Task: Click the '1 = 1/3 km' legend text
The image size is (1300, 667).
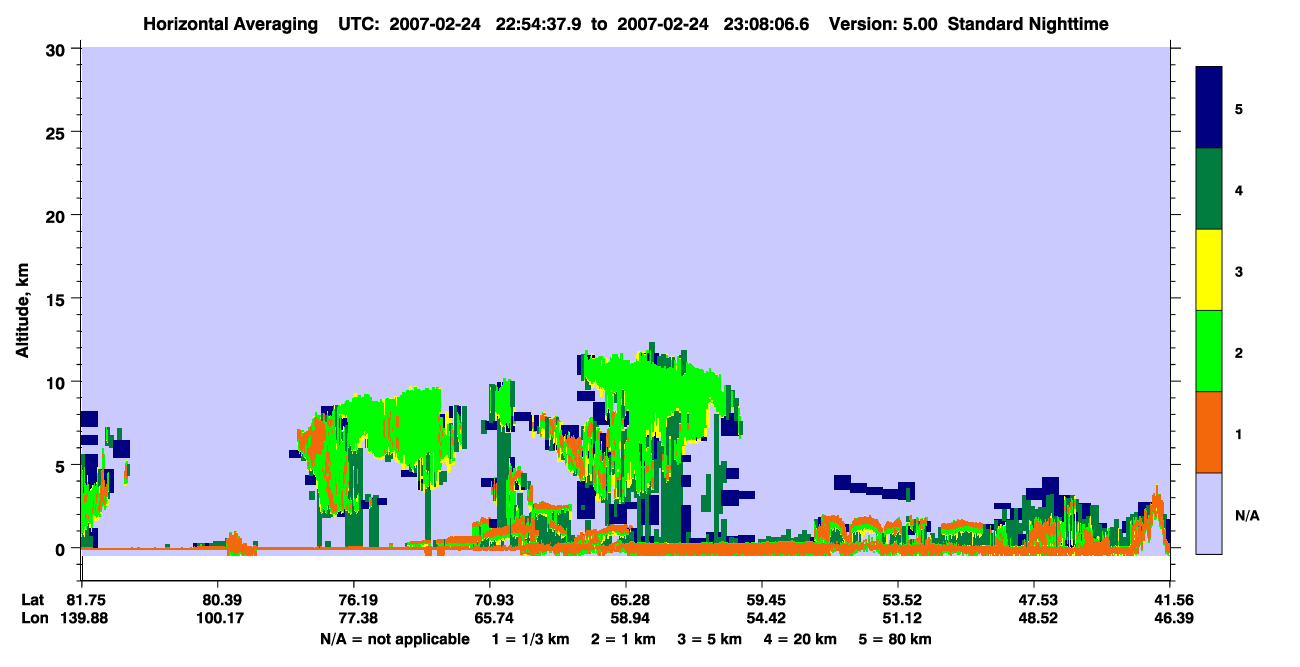Action: point(530,638)
